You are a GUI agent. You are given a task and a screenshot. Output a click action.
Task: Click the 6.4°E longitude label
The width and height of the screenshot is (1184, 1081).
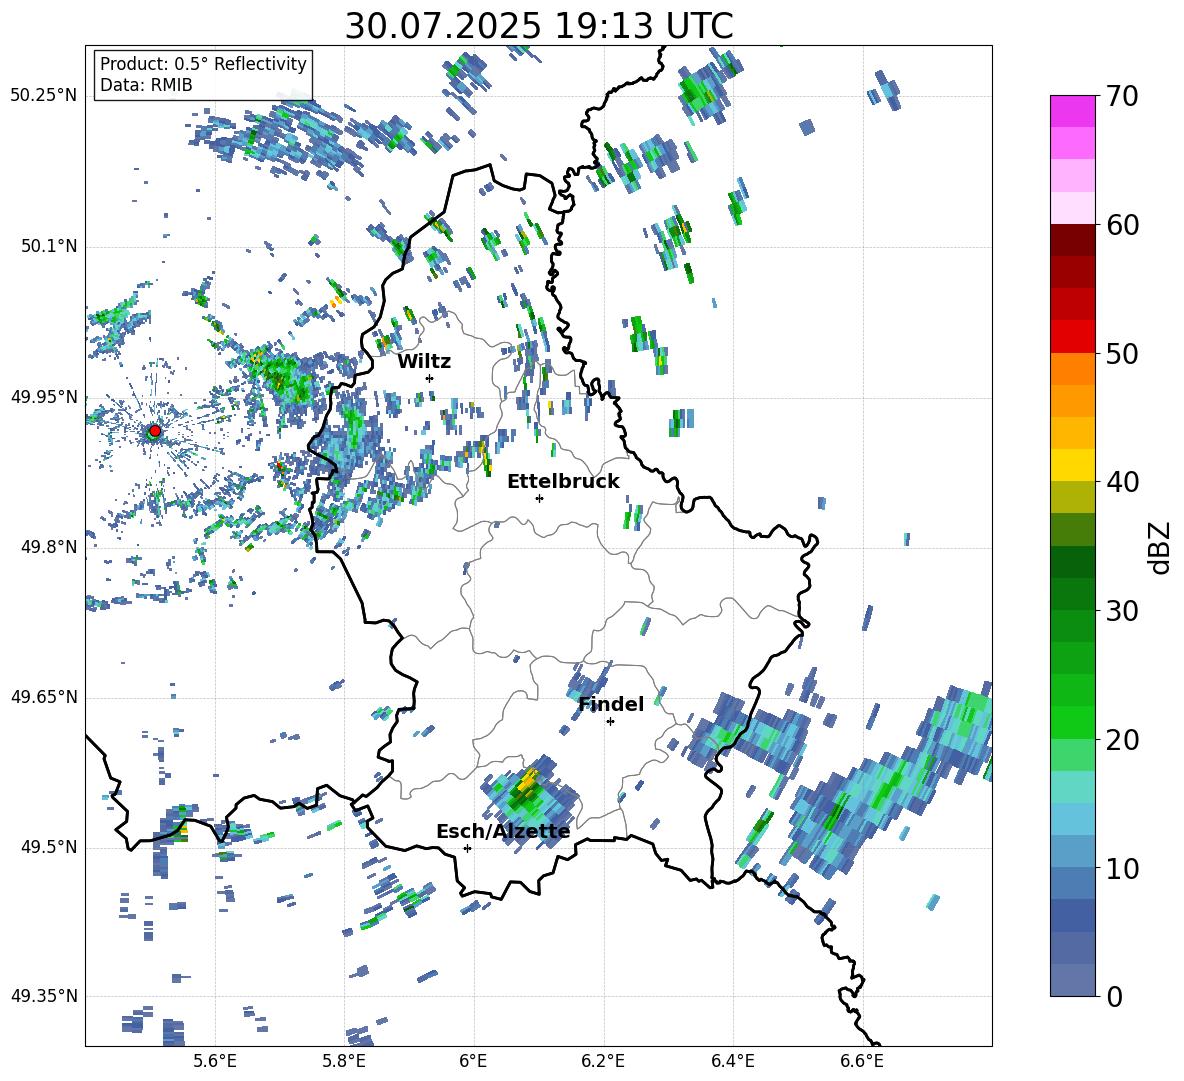(732, 1062)
